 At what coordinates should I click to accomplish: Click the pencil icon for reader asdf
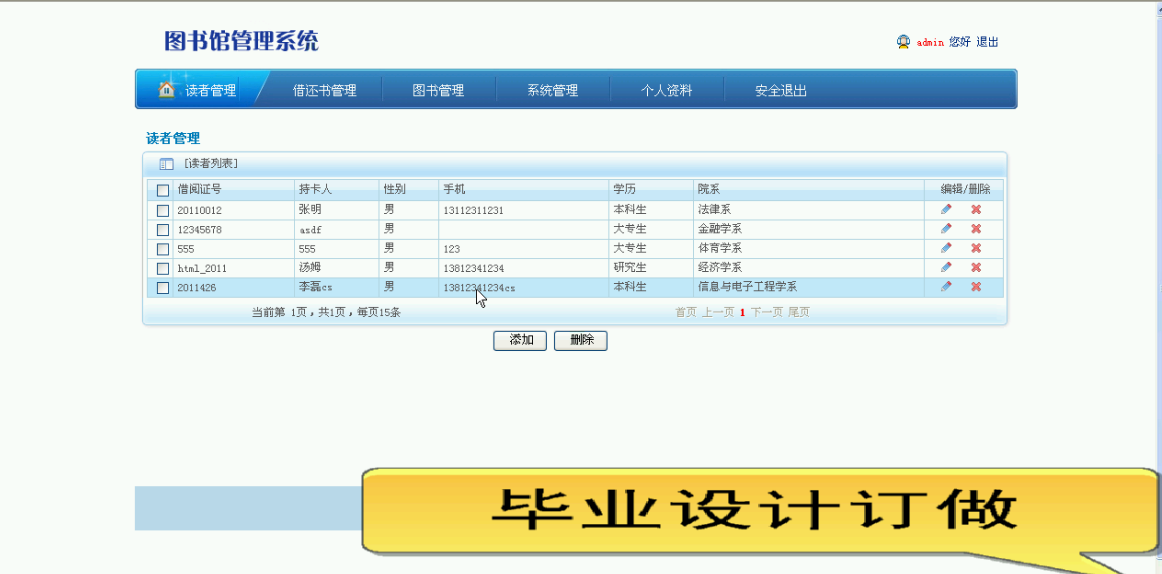(x=946, y=229)
